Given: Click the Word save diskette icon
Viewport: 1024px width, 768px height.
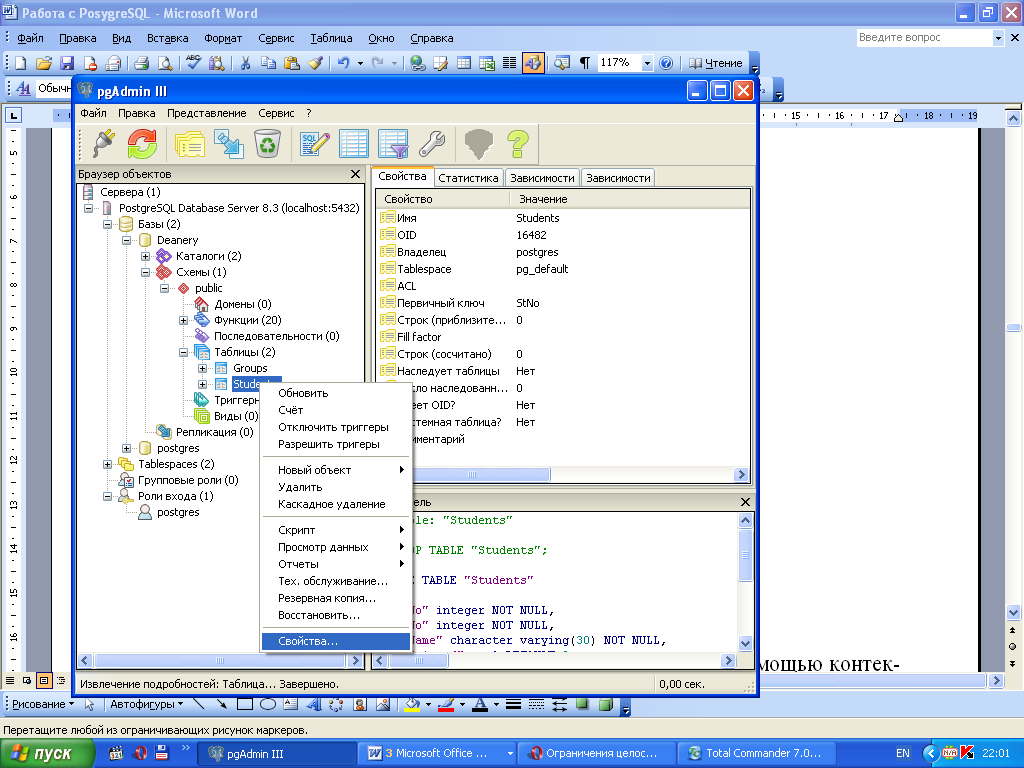Looking at the screenshot, I should click(x=67, y=63).
